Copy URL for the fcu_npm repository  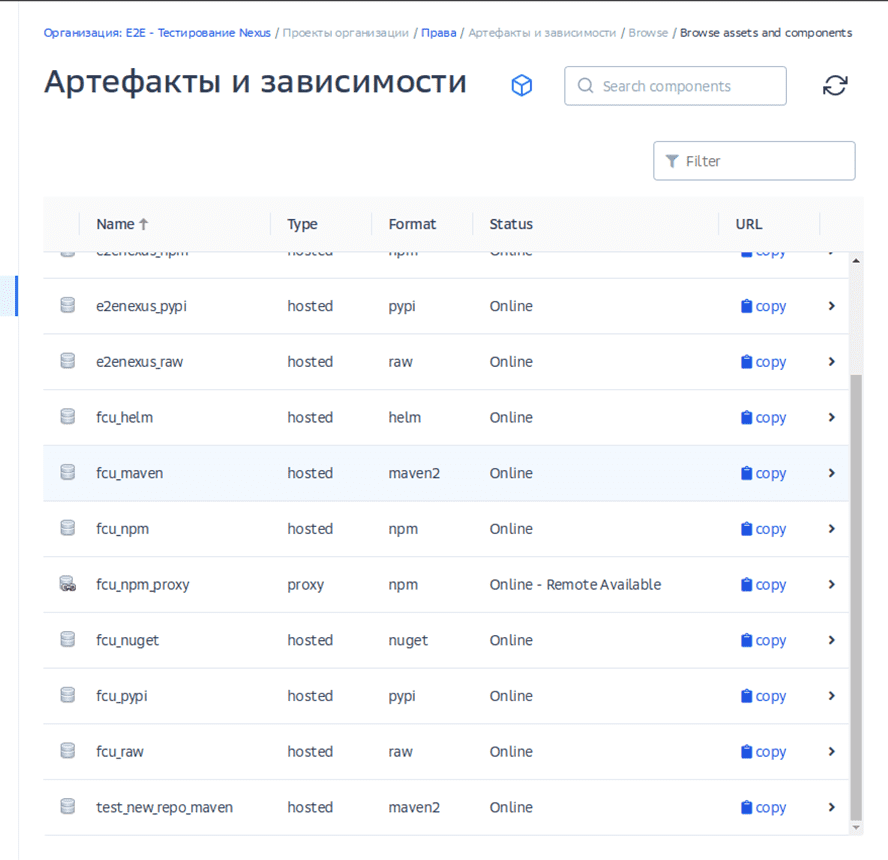tap(763, 529)
